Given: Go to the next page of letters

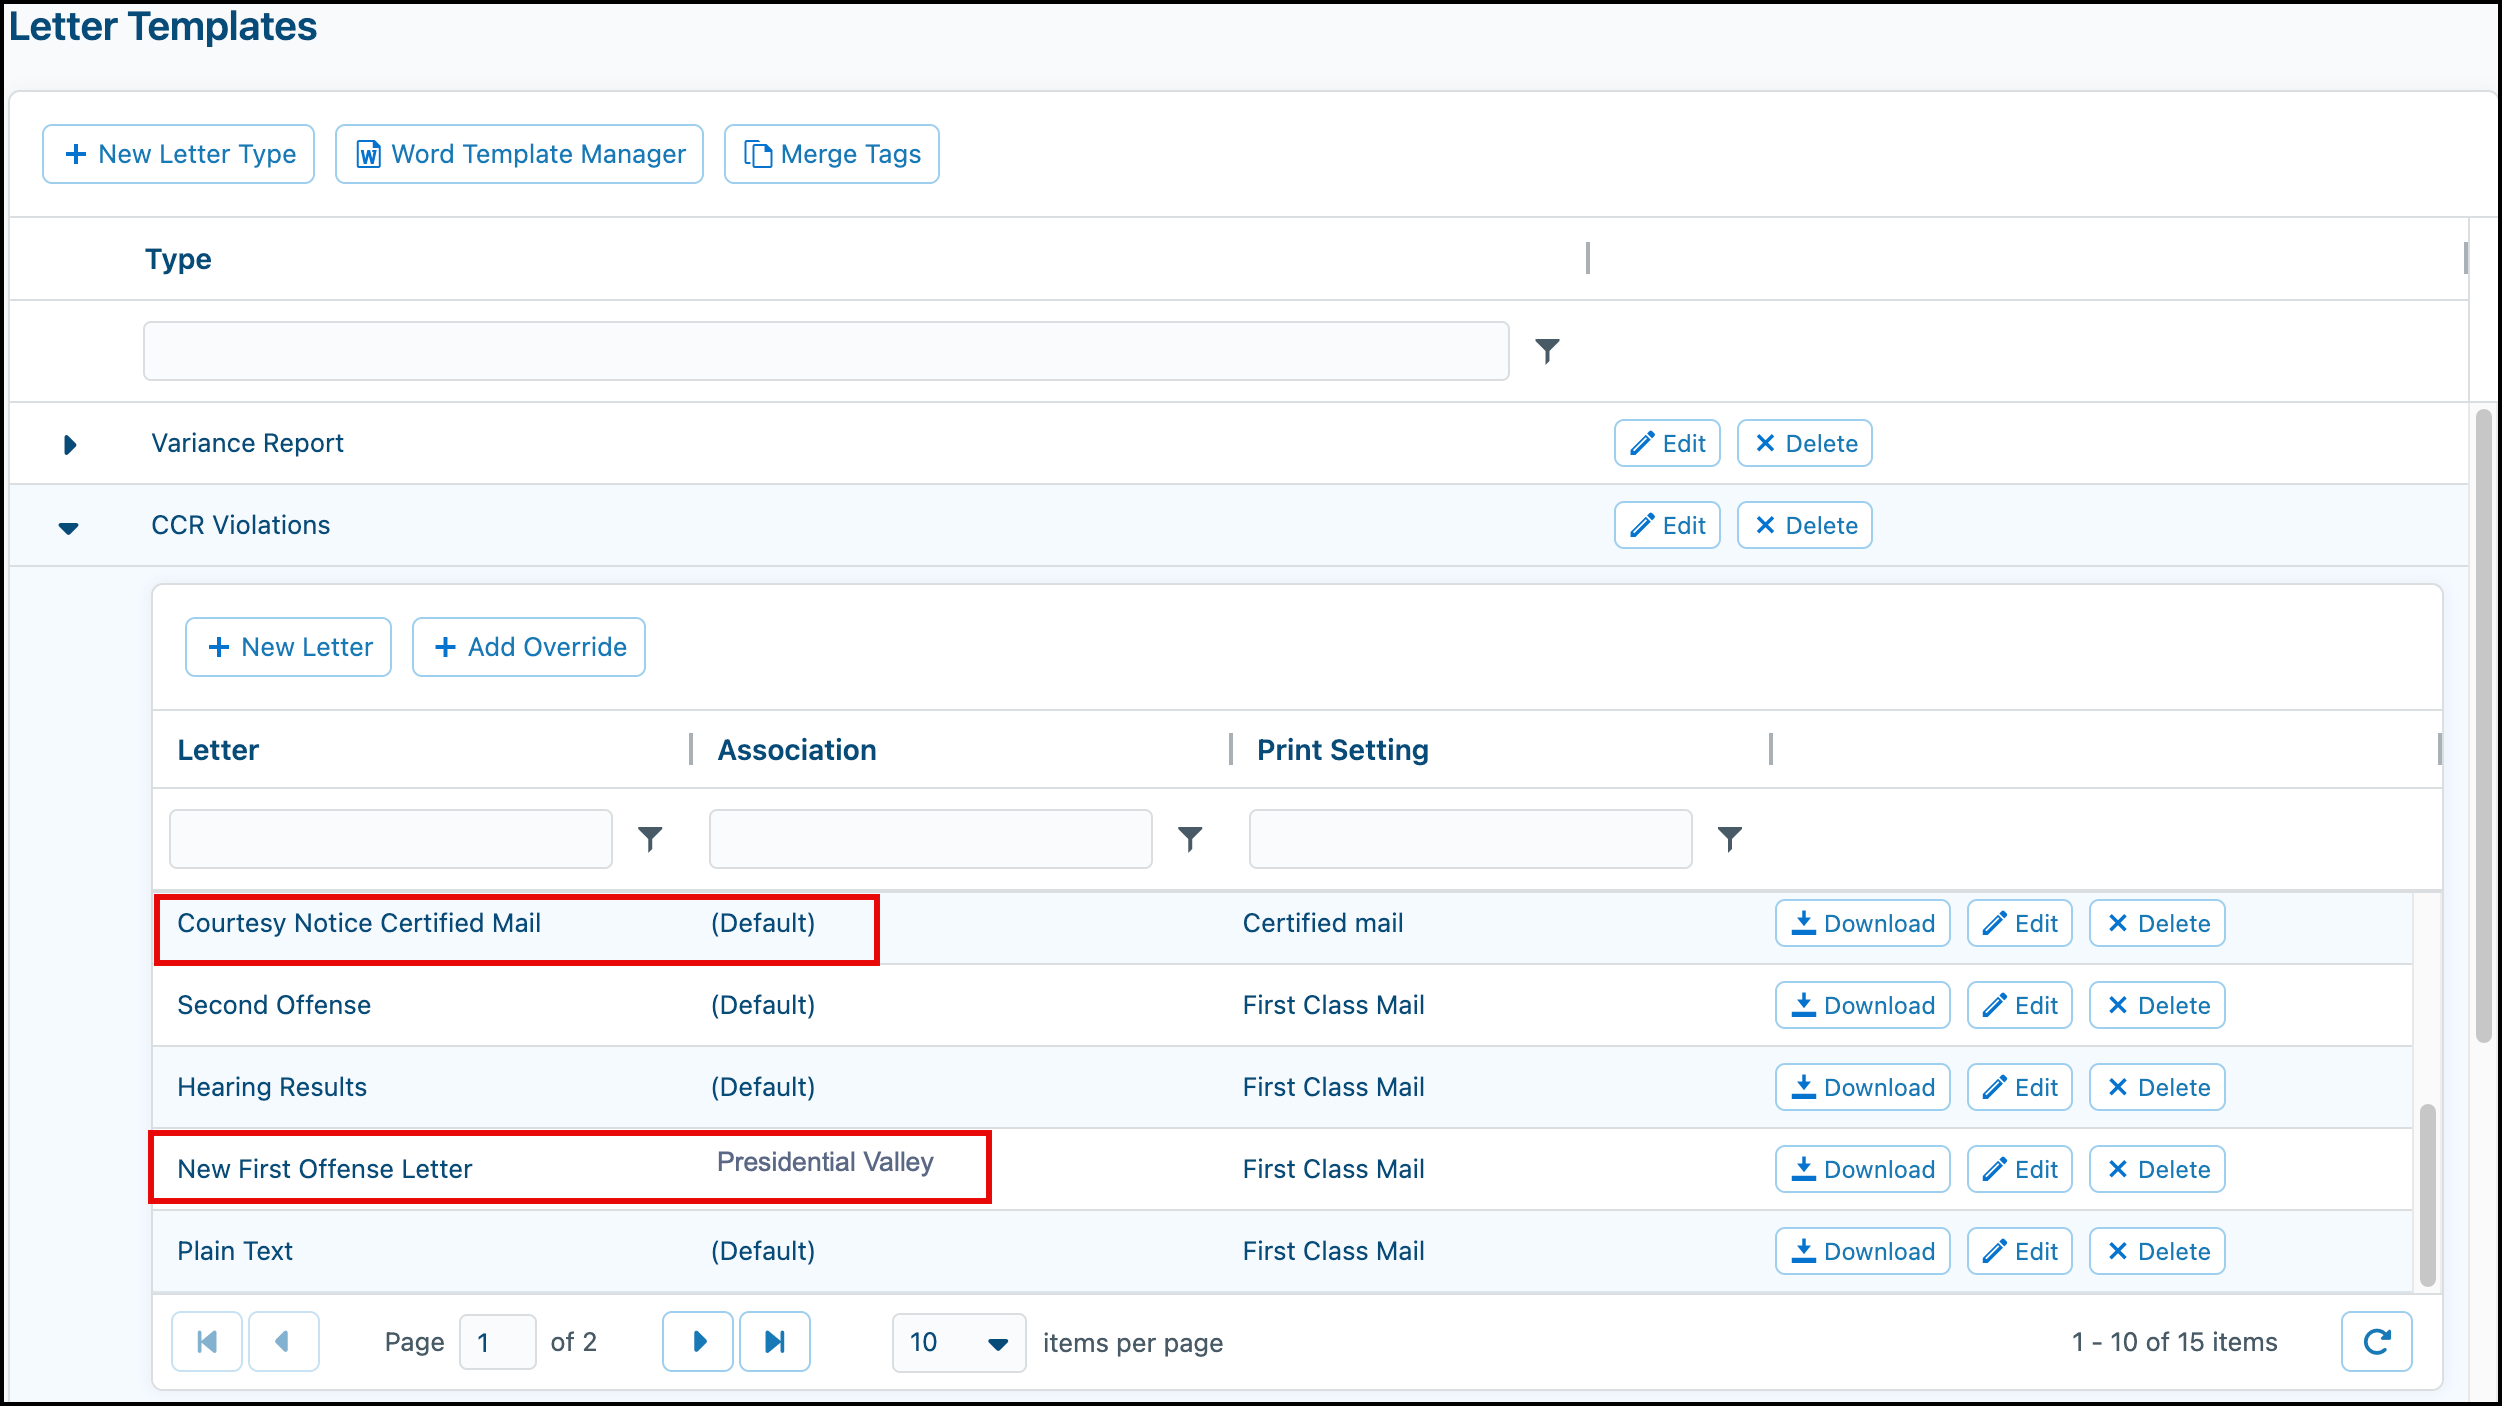Looking at the screenshot, I should click(698, 1342).
